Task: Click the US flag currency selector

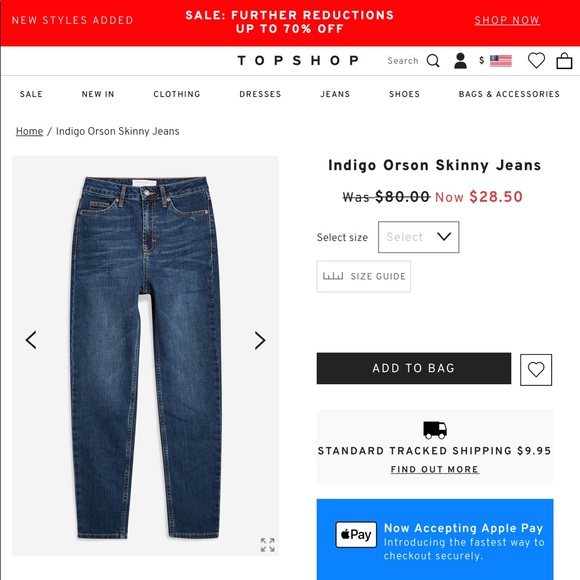Action: tap(500, 61)
